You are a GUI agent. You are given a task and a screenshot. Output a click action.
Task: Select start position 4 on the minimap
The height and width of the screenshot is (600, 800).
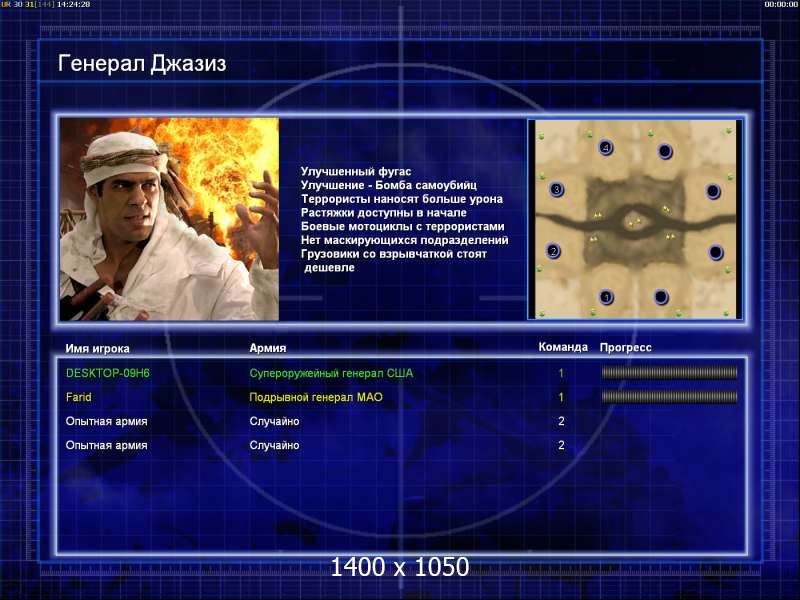pos(606,148)
